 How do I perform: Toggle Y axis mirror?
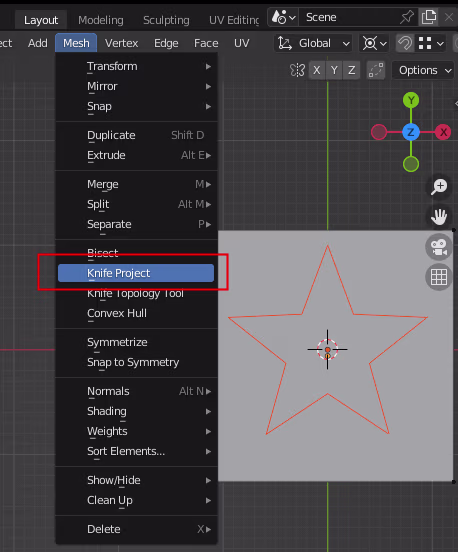[334, 70]
